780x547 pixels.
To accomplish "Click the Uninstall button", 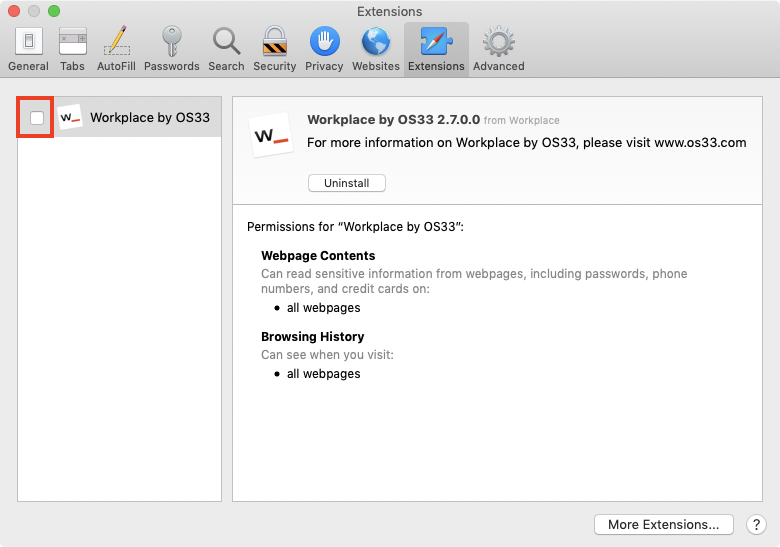I will click(x=347, y=183).
